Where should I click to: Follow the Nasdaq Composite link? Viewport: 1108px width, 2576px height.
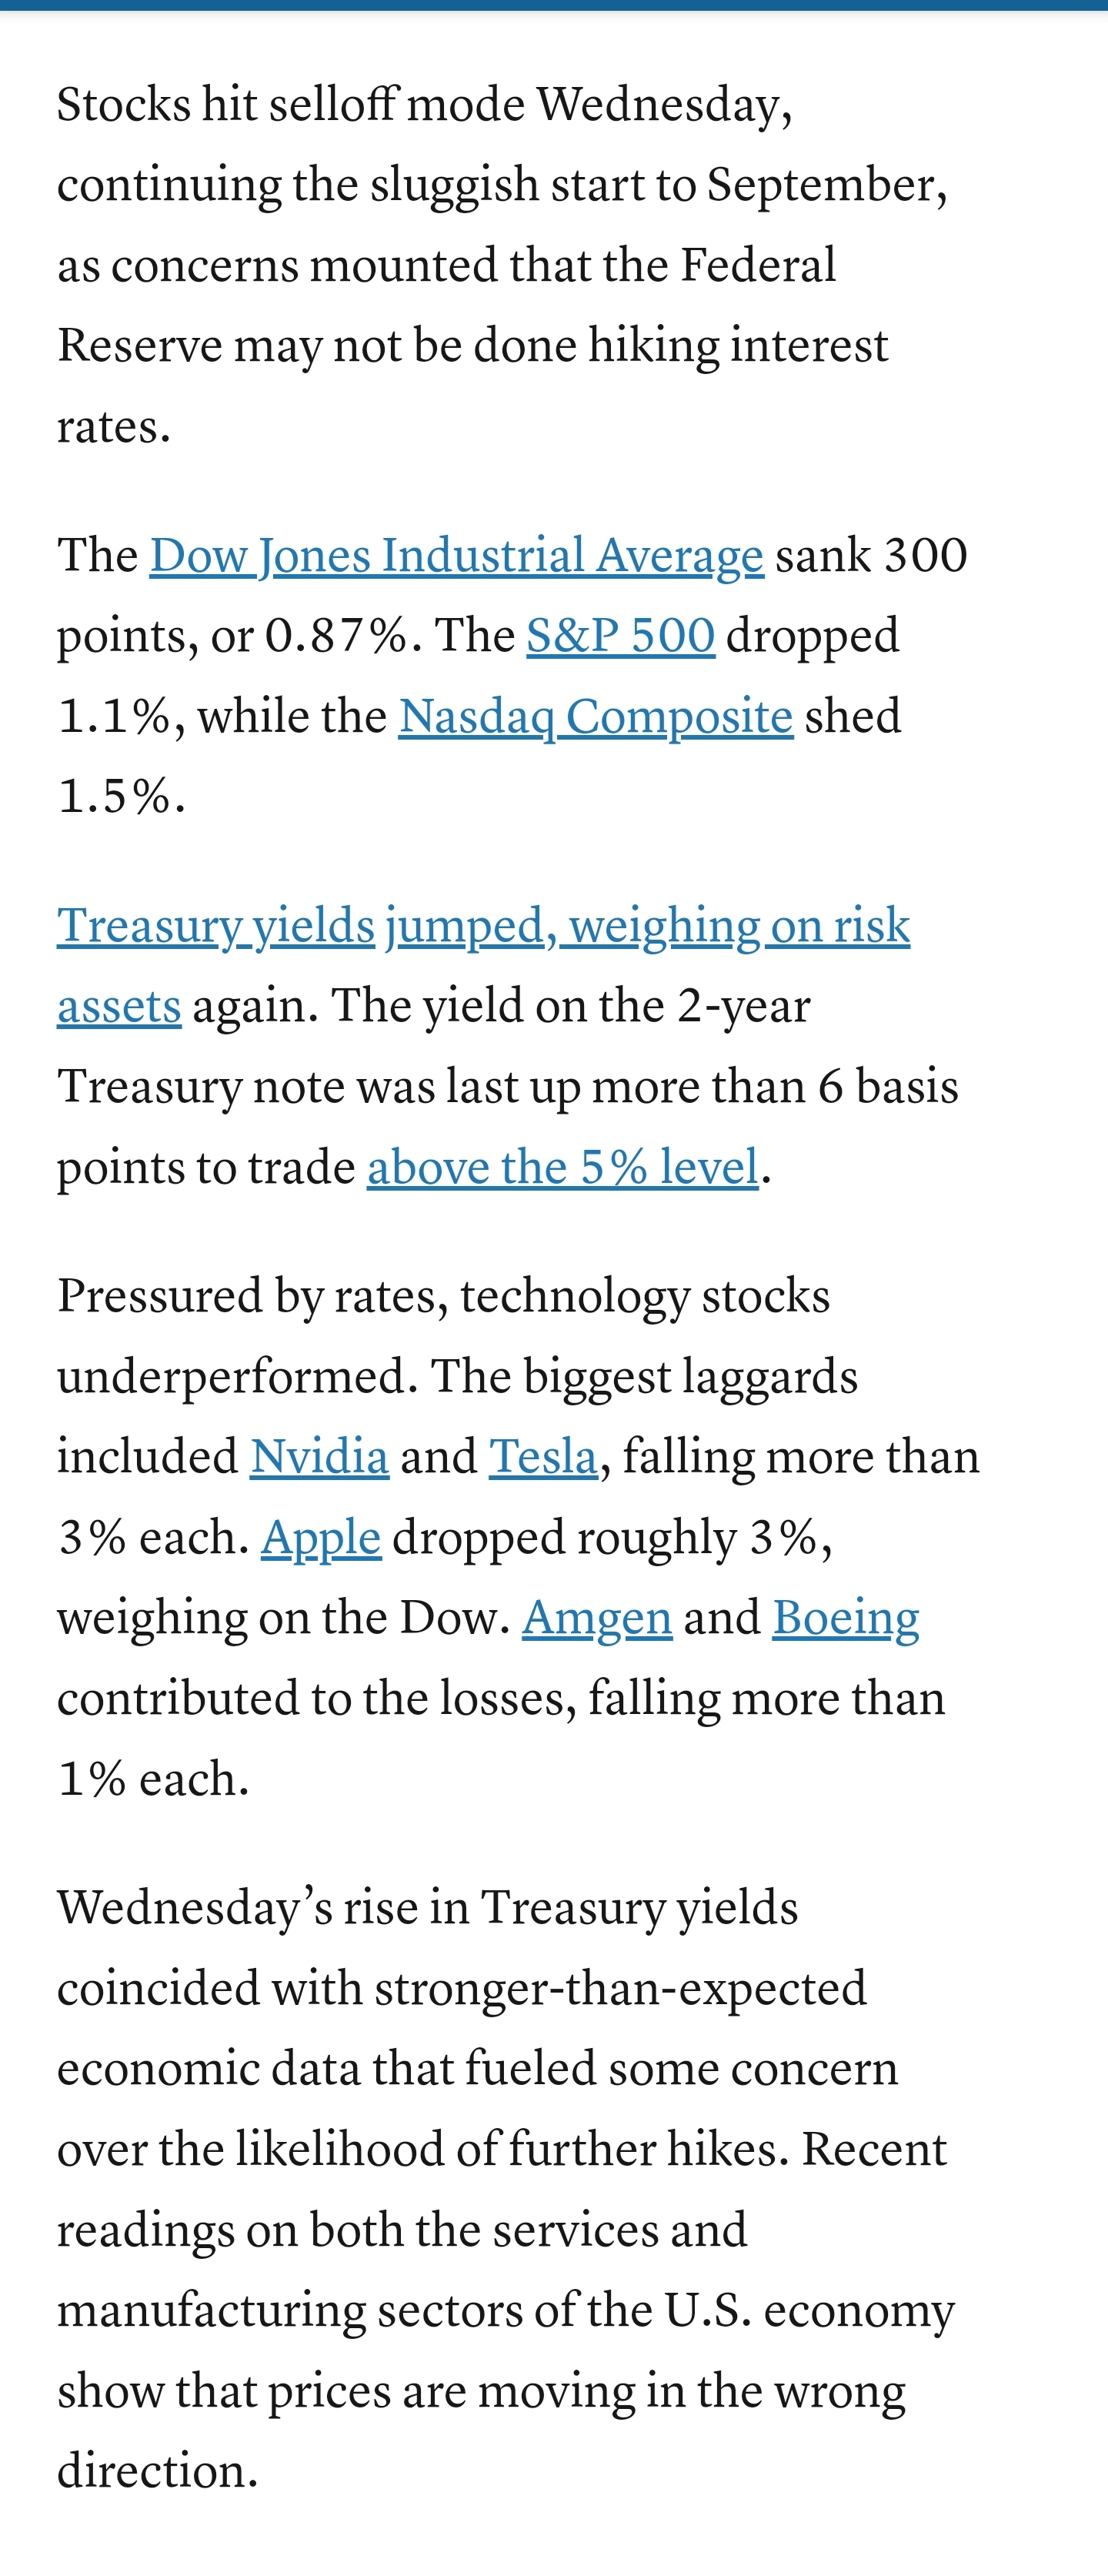point(596,717)
